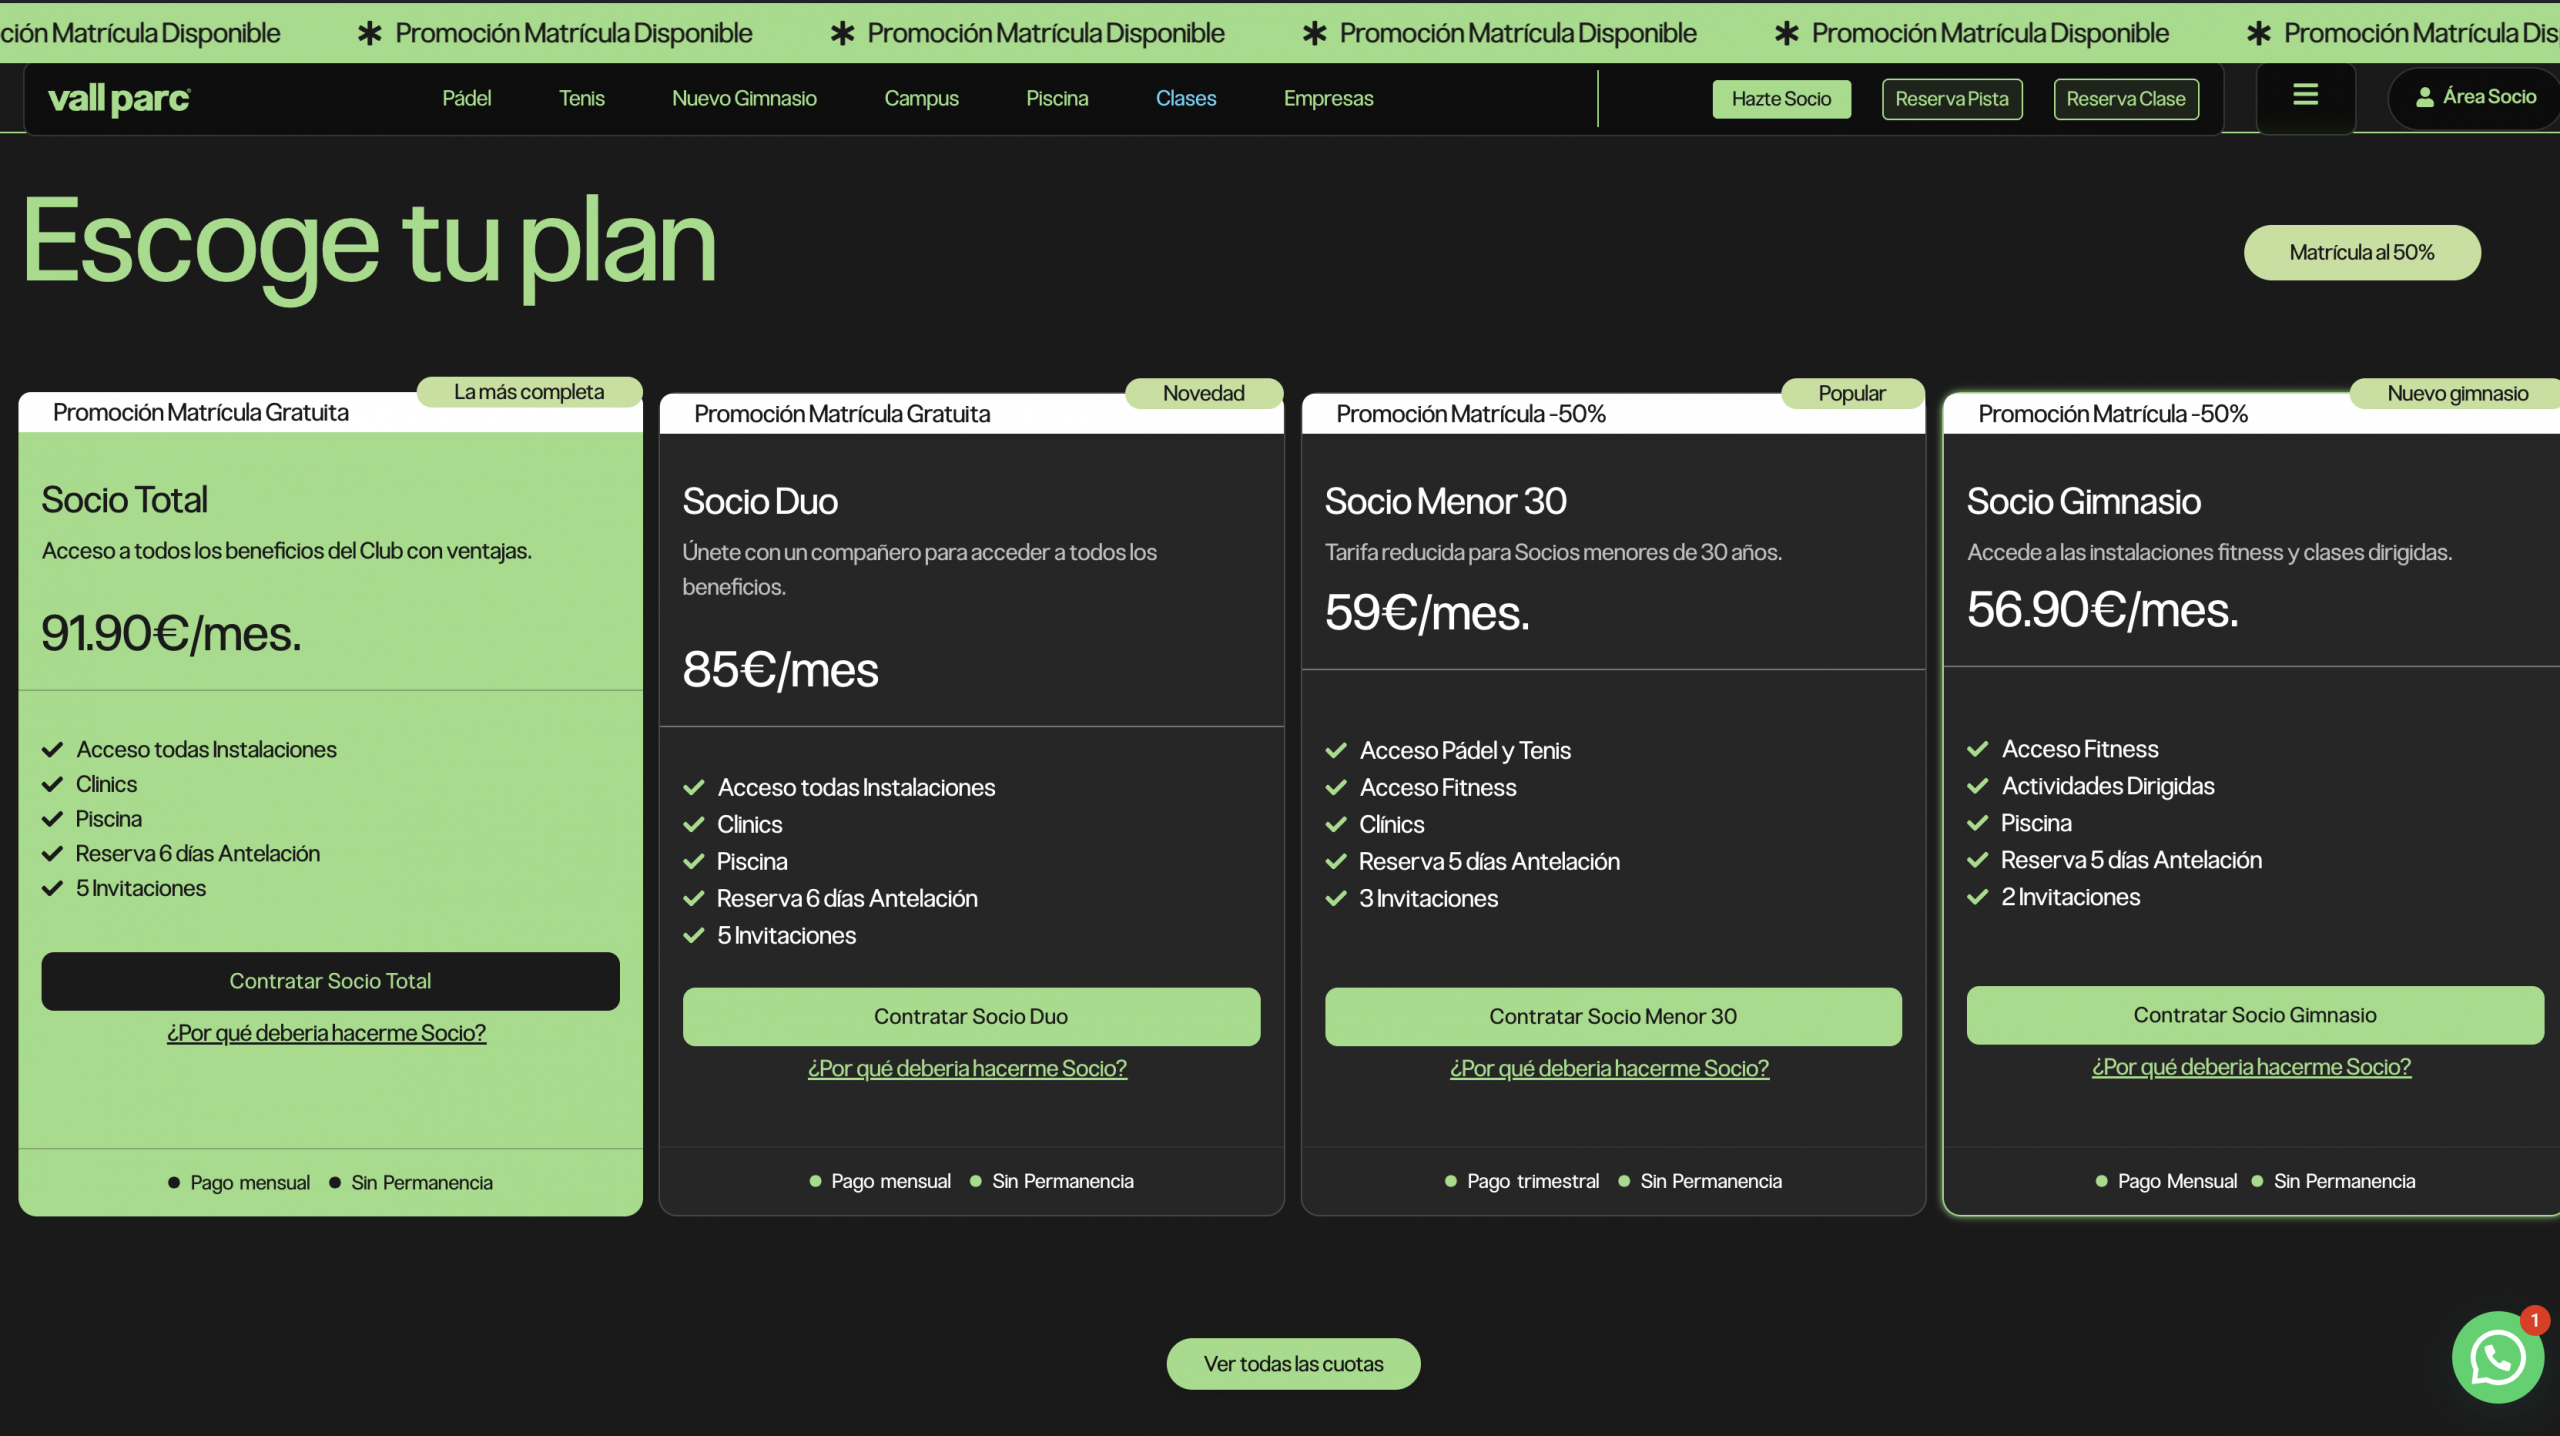Go to the Pádel section
Image resolution: width=2560 pixels, height=1436 pixels.
(x=466, y=98)
